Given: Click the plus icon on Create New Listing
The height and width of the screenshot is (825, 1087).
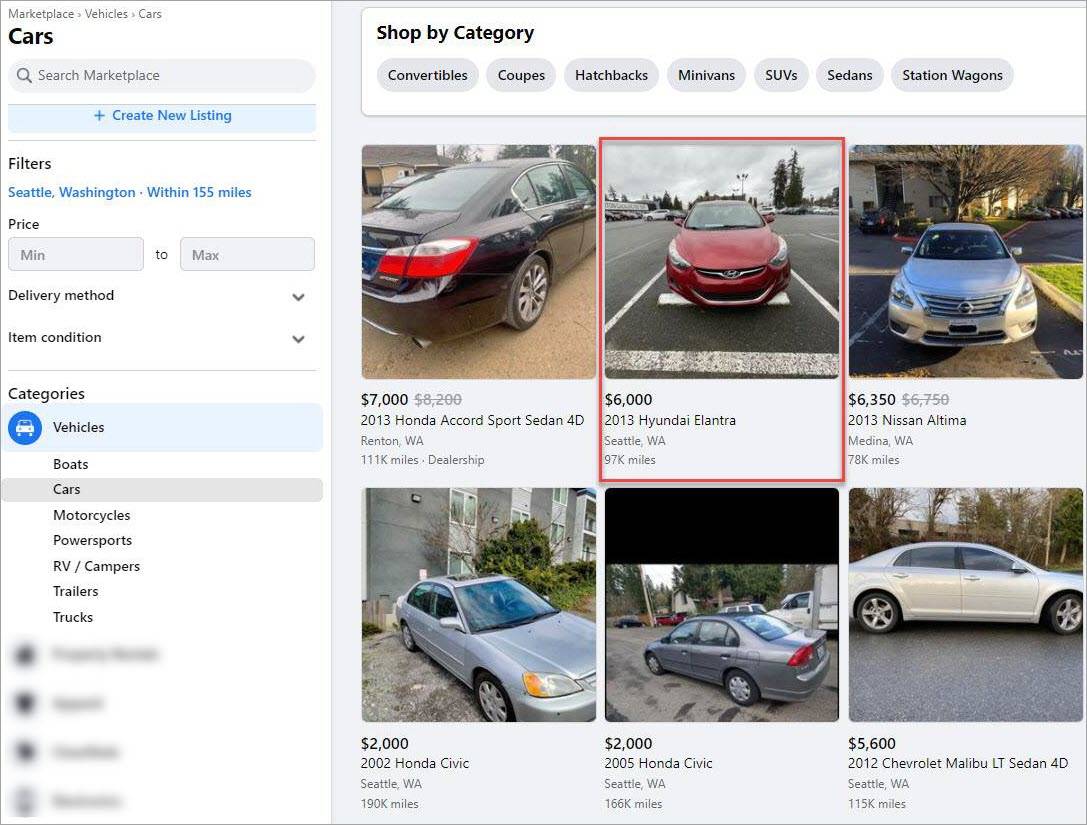Looking at the screenshot, I should pyautogui.click(x=99, y=116).
